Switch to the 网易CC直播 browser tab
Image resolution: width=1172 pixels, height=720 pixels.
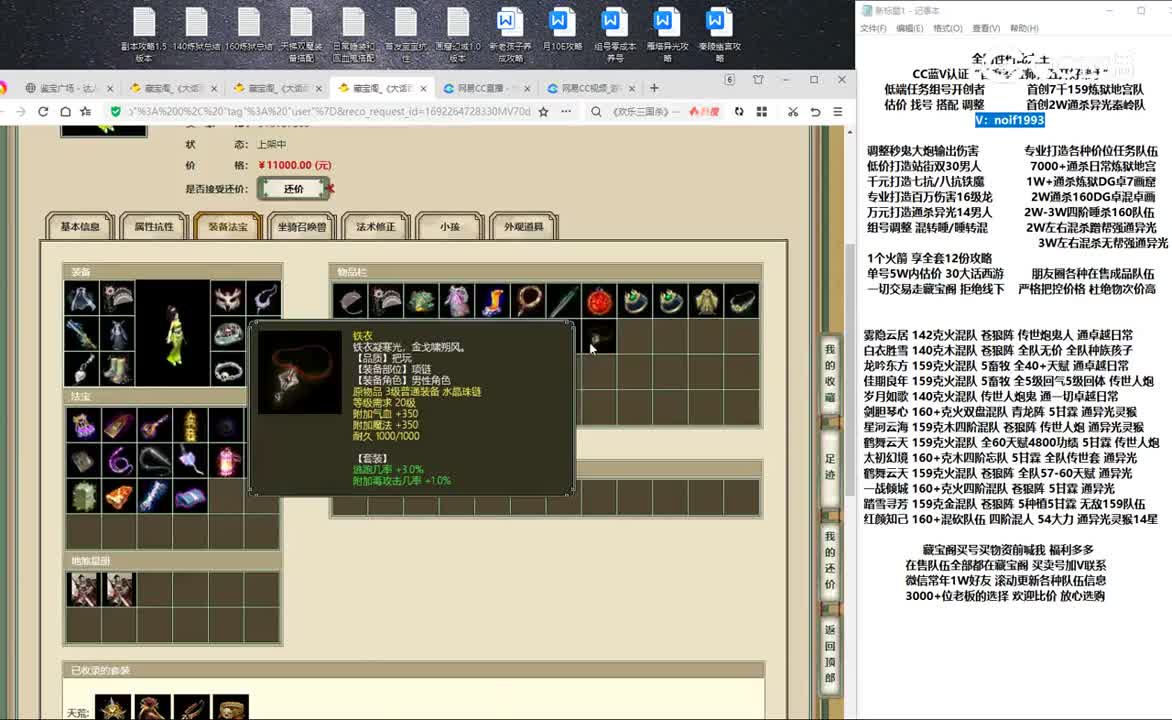[486, 87]
